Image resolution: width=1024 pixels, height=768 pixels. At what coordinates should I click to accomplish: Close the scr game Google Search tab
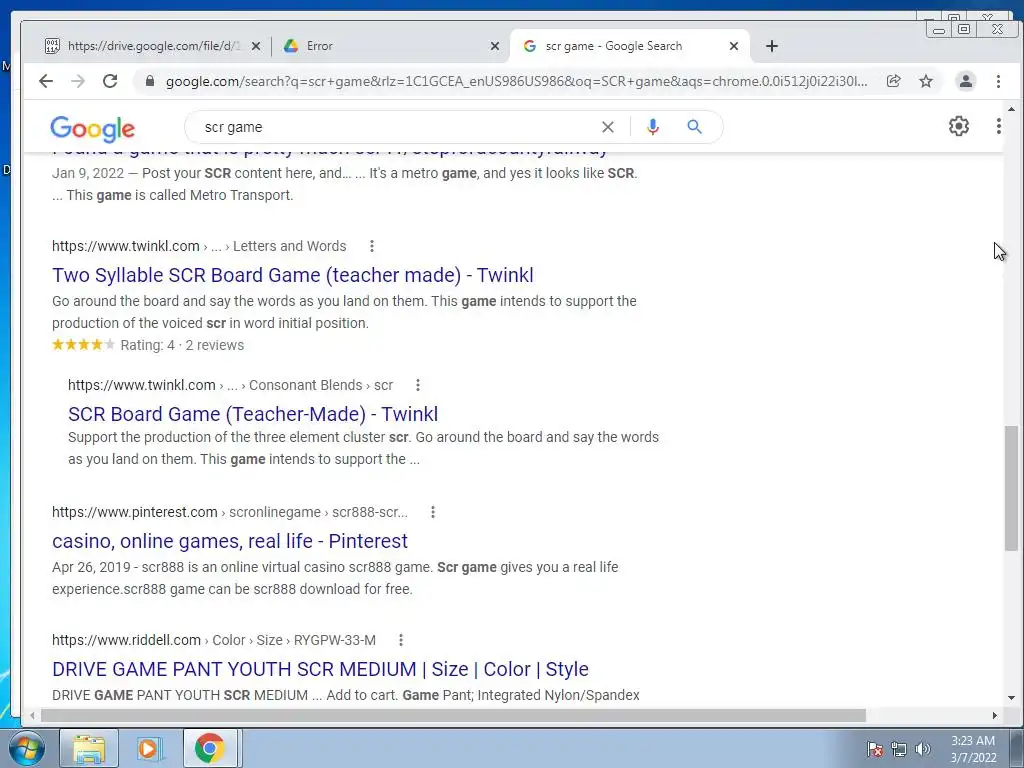(x=733, y=46)
